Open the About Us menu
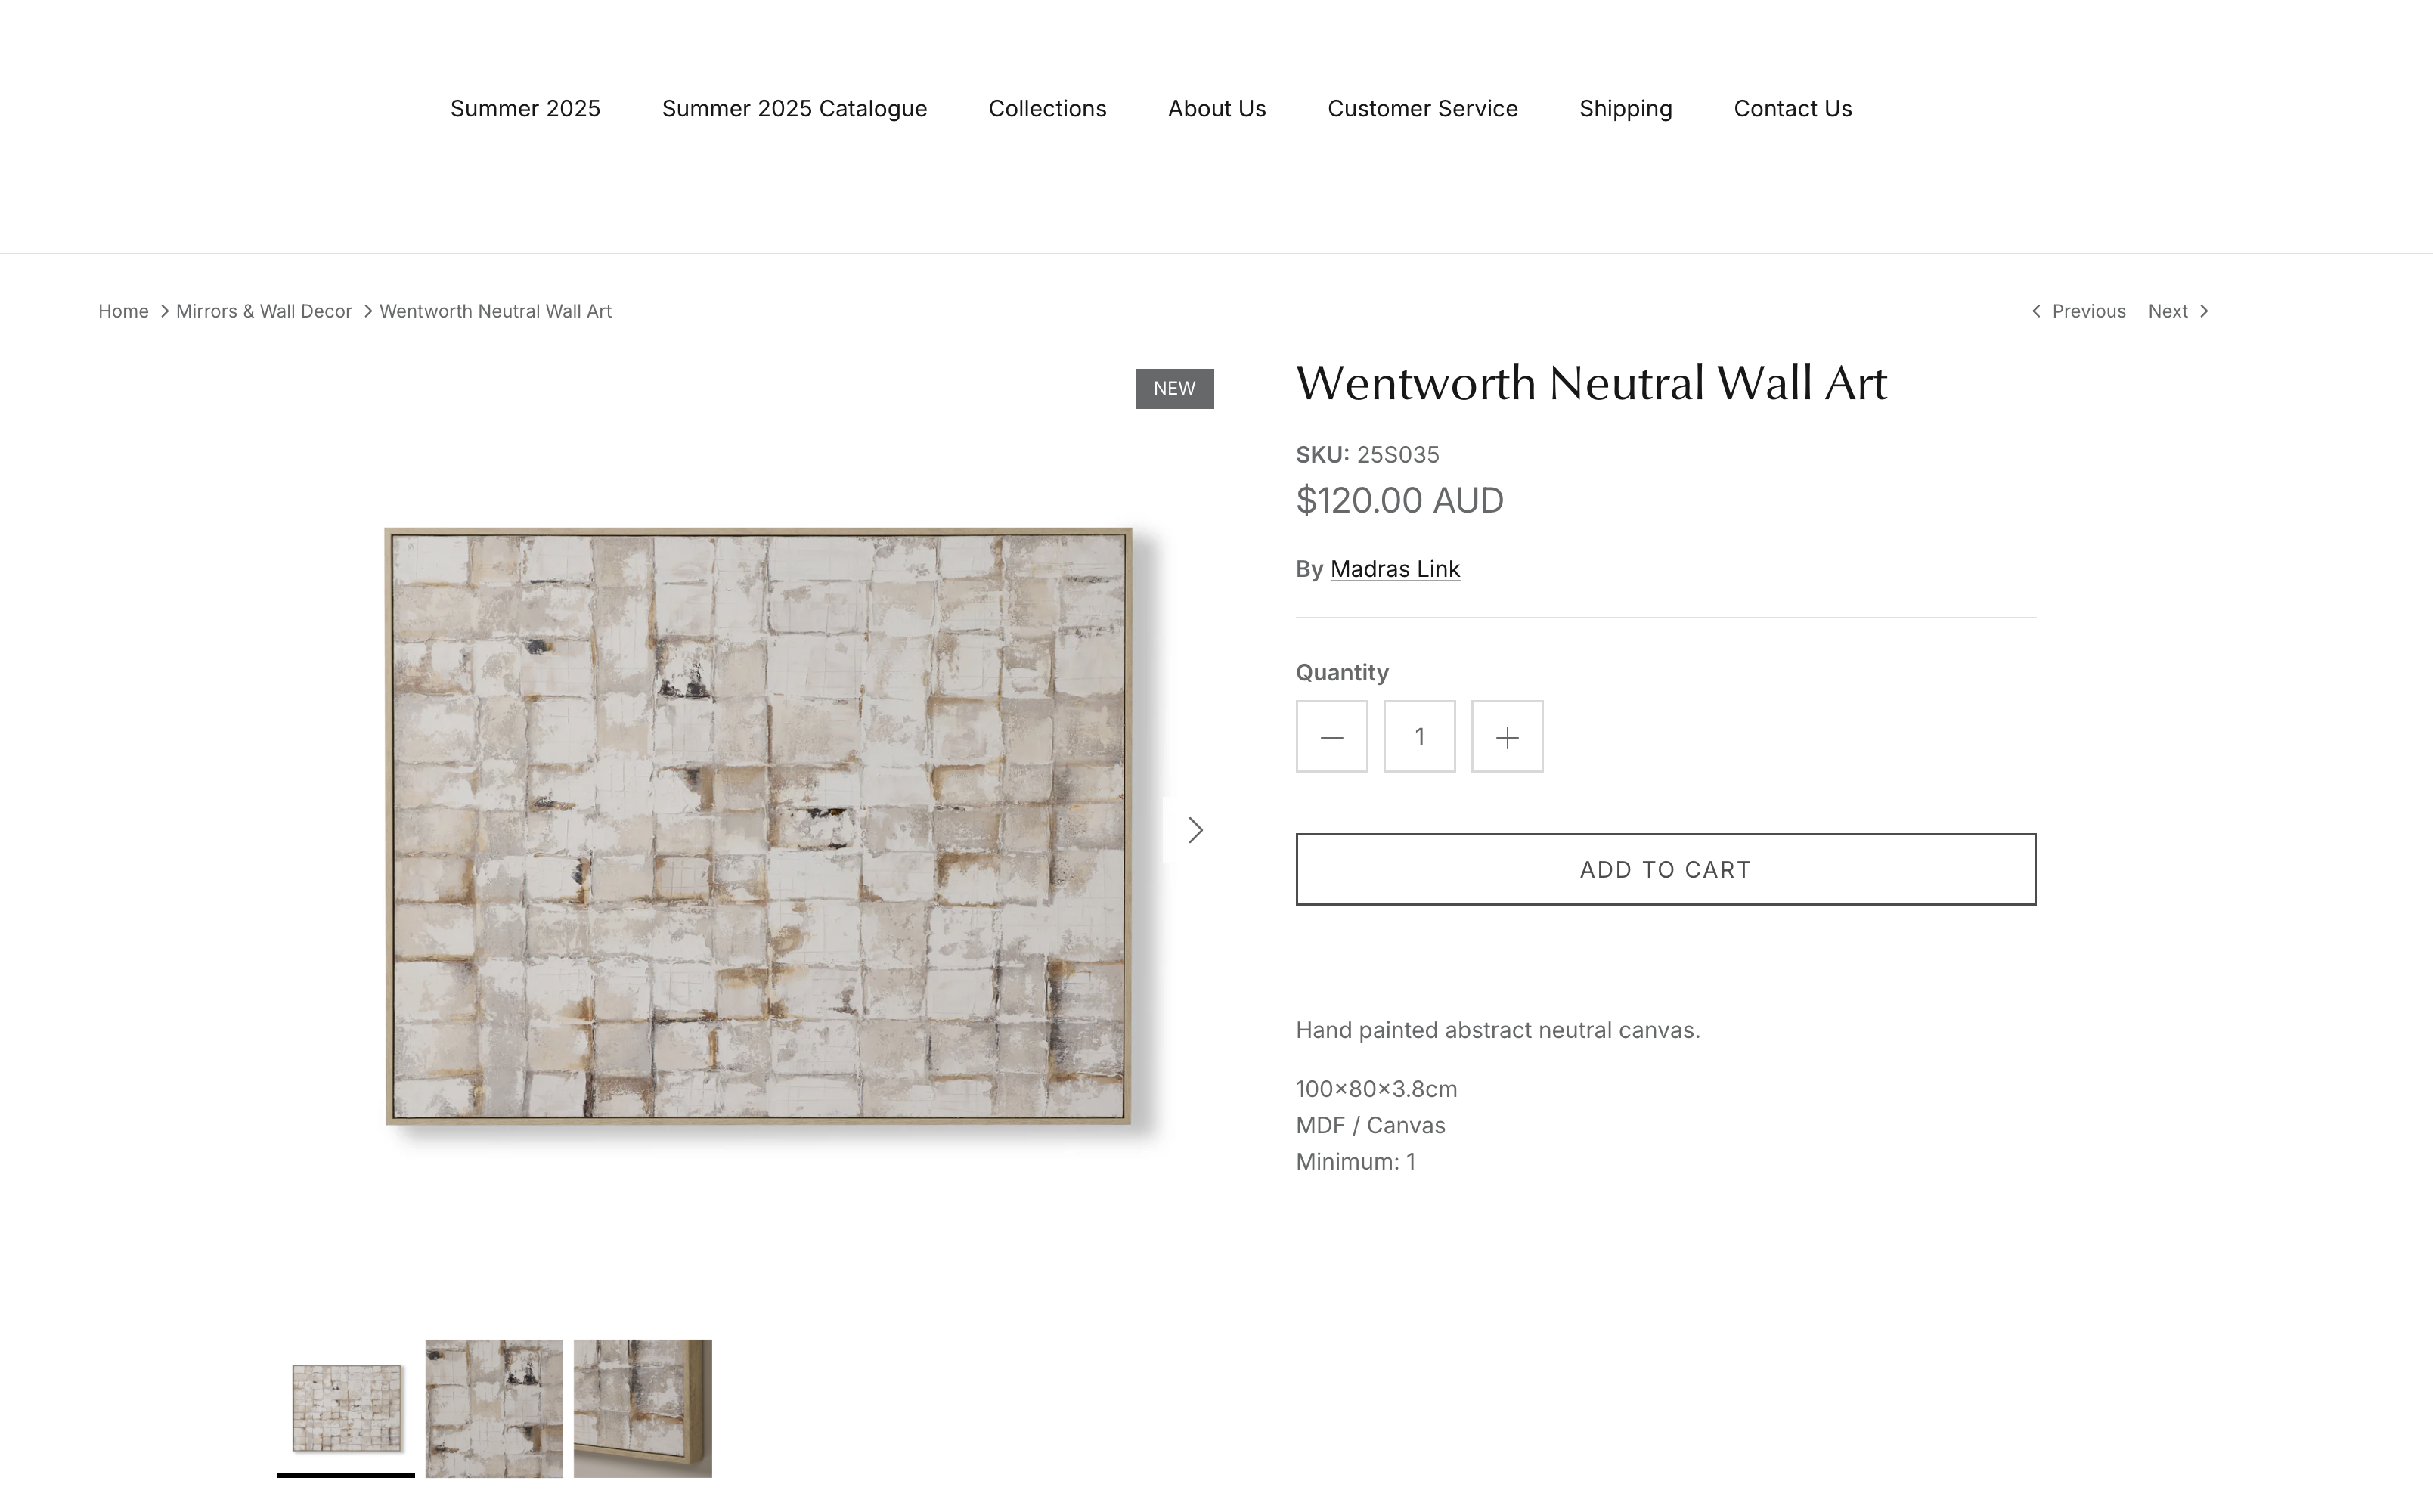 tap(1217, 108)
